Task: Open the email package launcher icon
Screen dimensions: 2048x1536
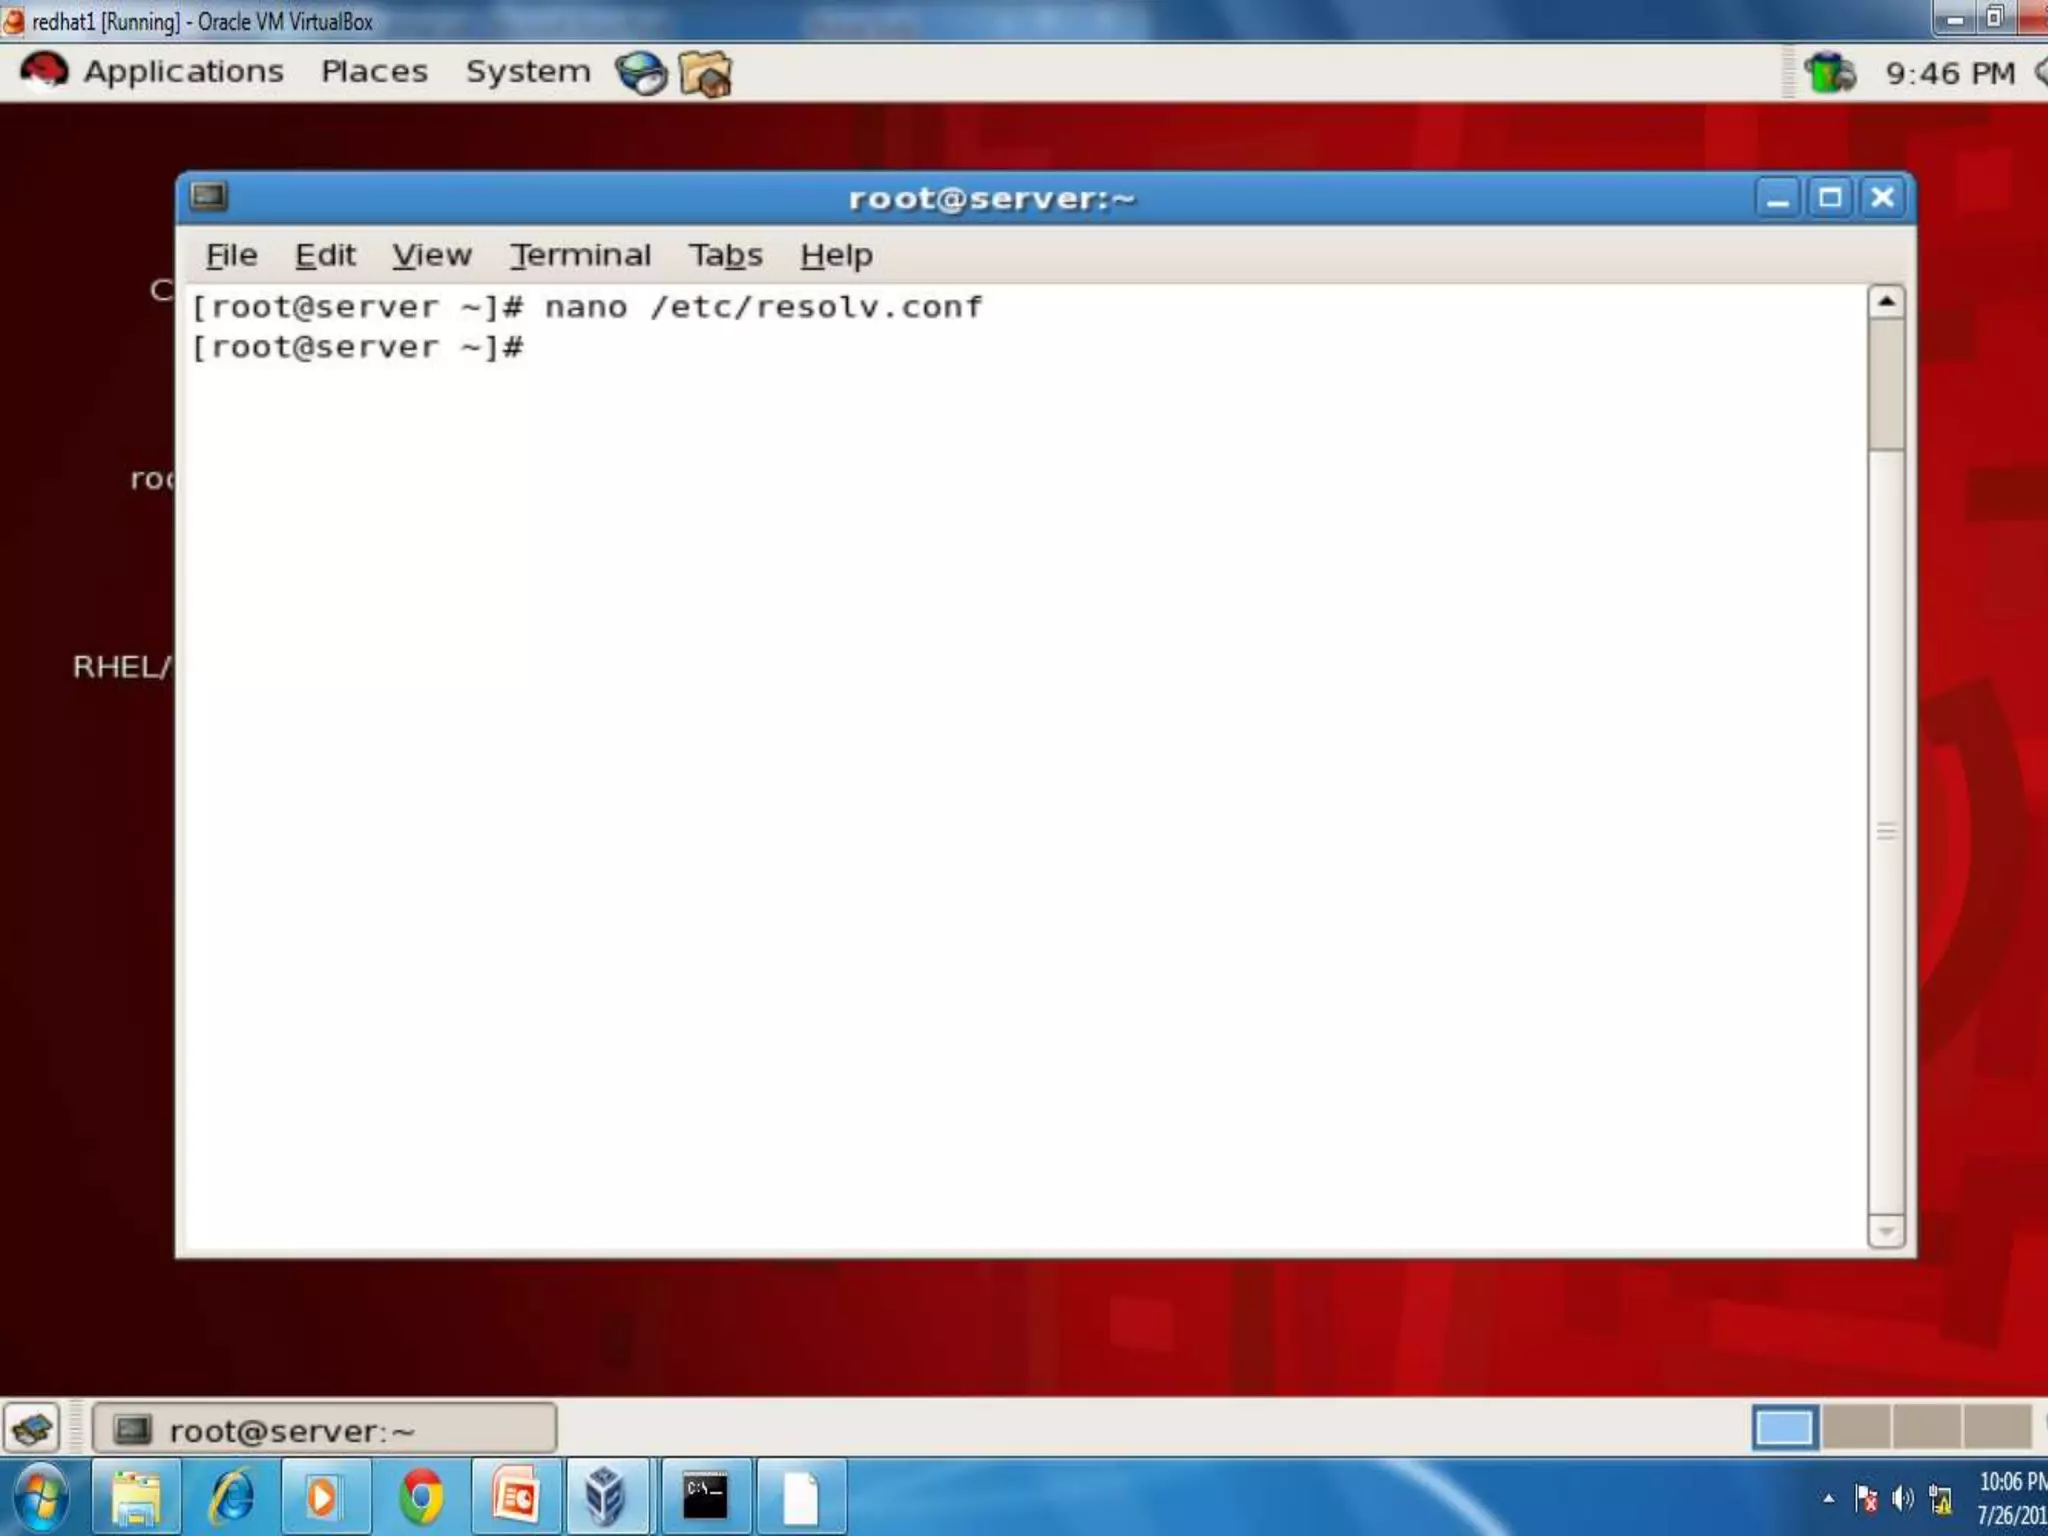Action: [705, 75]
